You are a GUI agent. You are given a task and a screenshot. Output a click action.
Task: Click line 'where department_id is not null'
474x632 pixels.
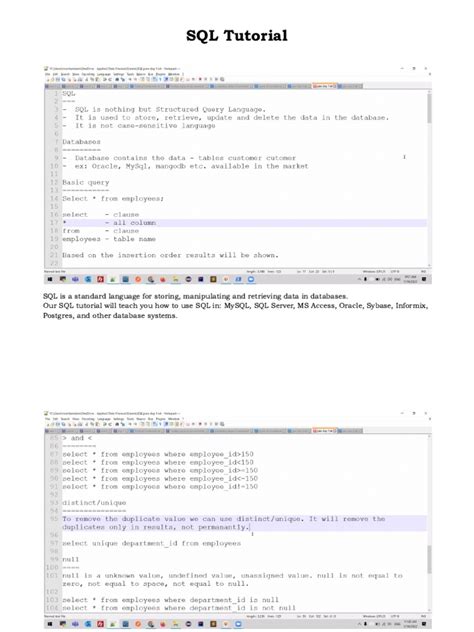tap(179, 608)
